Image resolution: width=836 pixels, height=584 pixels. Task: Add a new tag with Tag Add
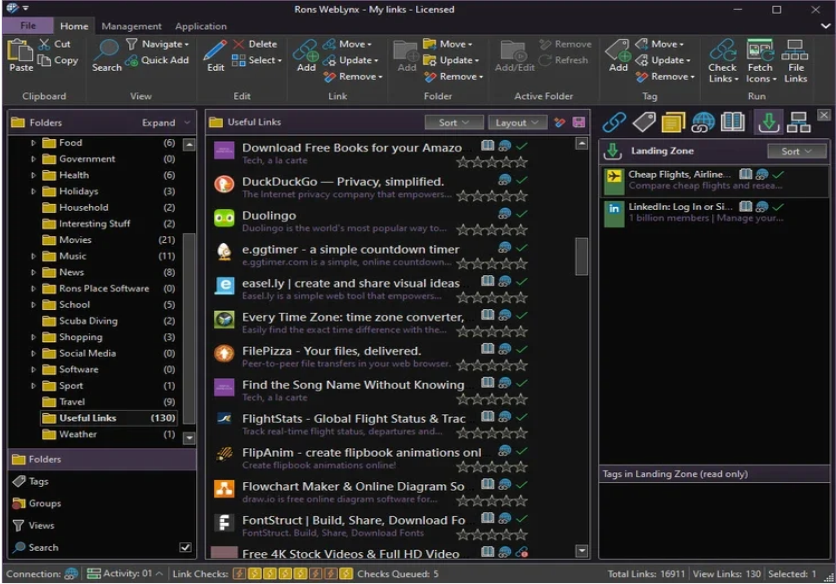tap(618, 55)
